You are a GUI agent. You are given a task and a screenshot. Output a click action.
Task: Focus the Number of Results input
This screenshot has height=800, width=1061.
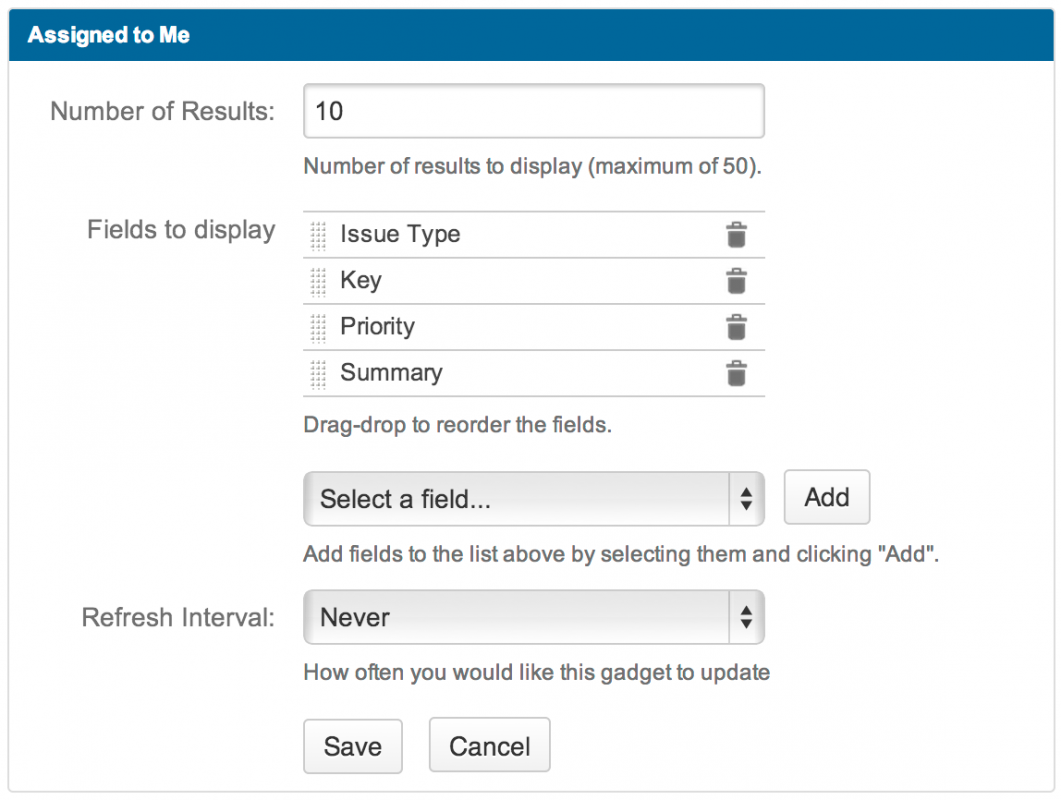point(533,111)
